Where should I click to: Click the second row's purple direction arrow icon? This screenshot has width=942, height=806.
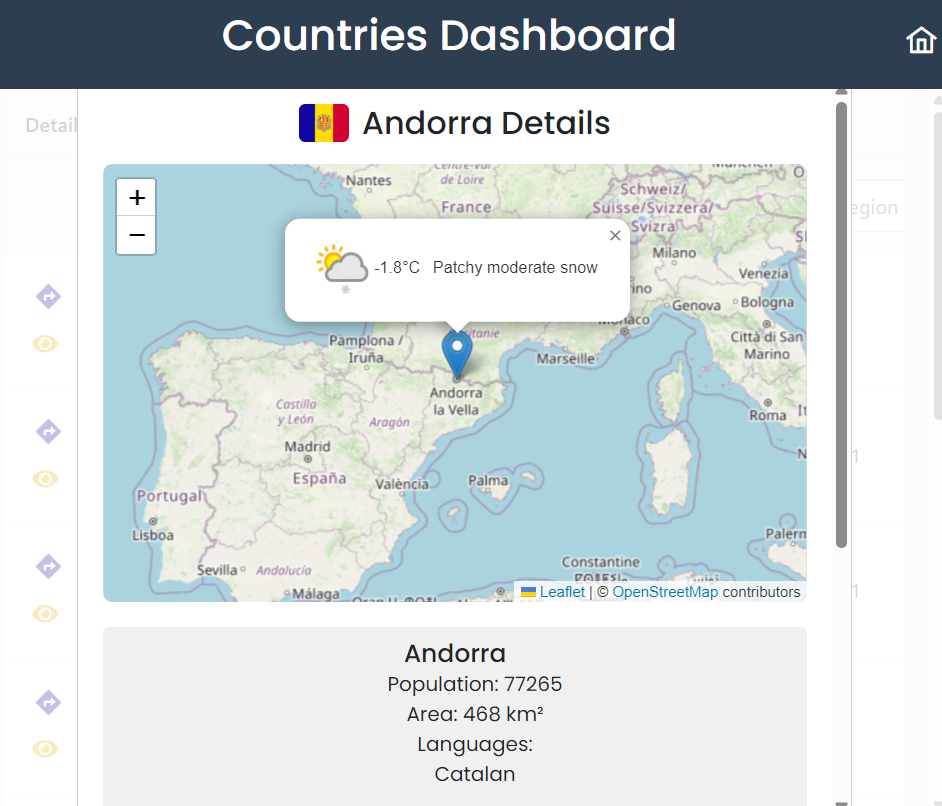pos(48,431)
